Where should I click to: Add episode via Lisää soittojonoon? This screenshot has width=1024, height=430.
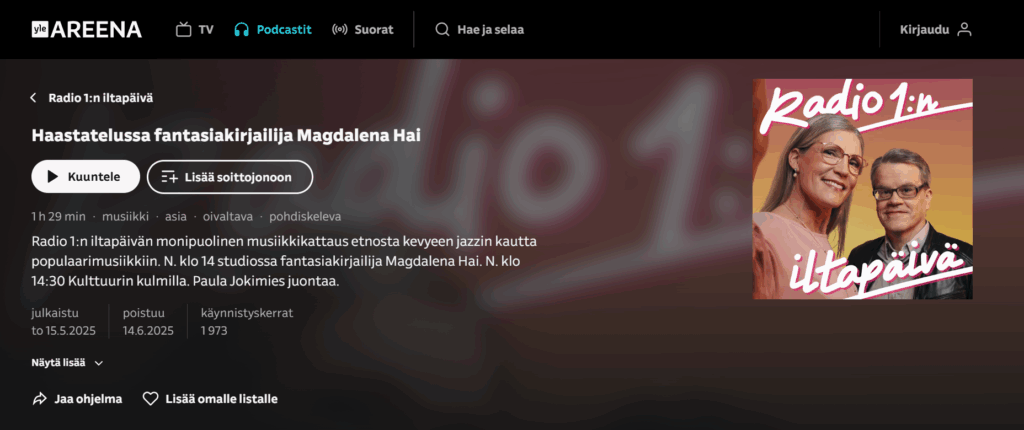pyautogui.click(x=230, y=176)
